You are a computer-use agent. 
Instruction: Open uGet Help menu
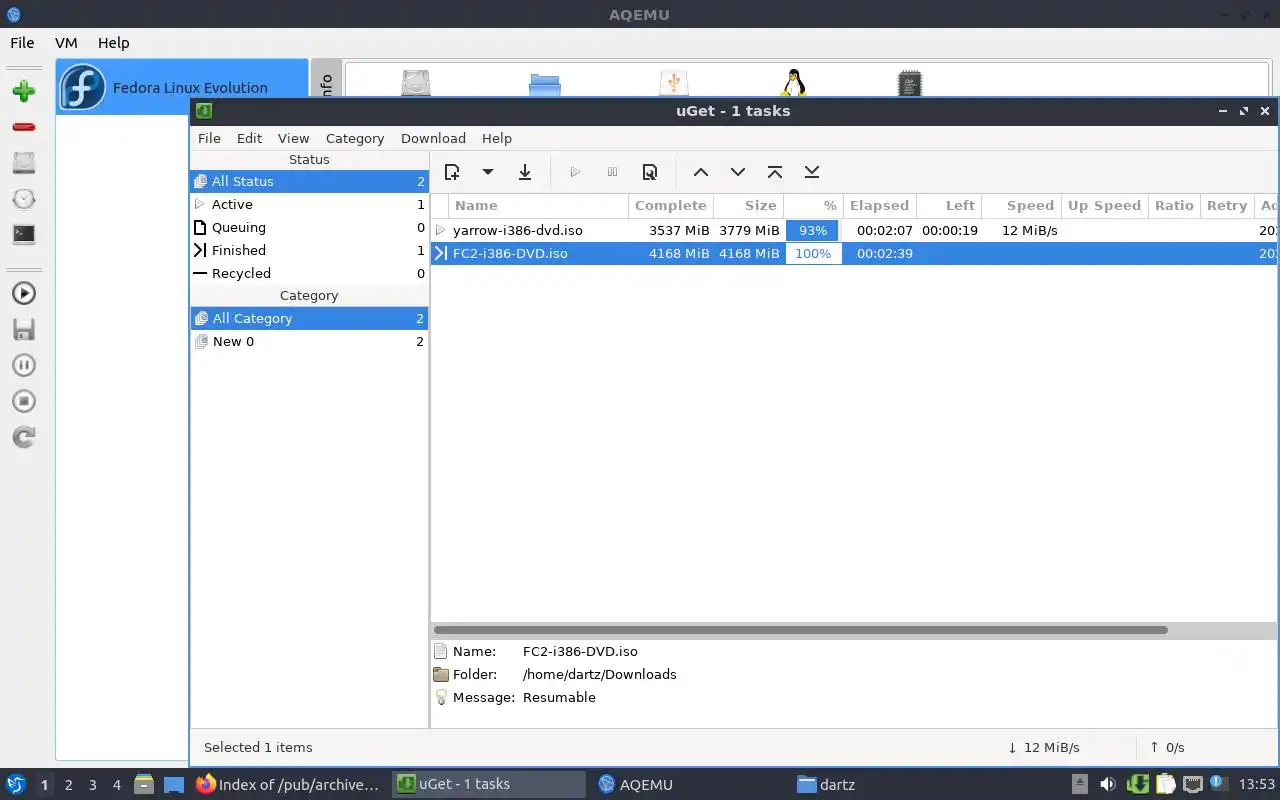click(x=497, y=138)
